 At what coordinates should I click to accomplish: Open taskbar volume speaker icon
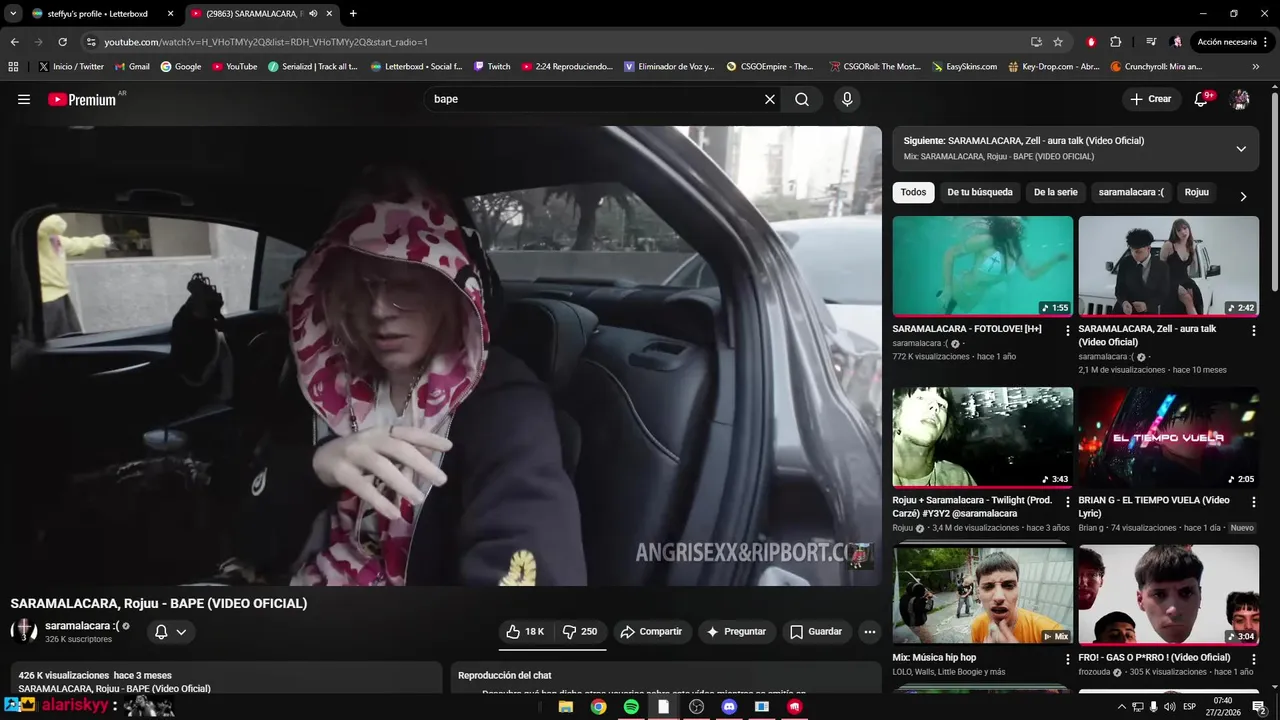click(1169, 707)
